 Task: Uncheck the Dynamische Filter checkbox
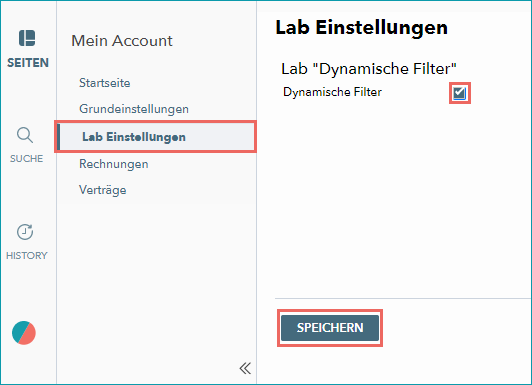[460, 93]
